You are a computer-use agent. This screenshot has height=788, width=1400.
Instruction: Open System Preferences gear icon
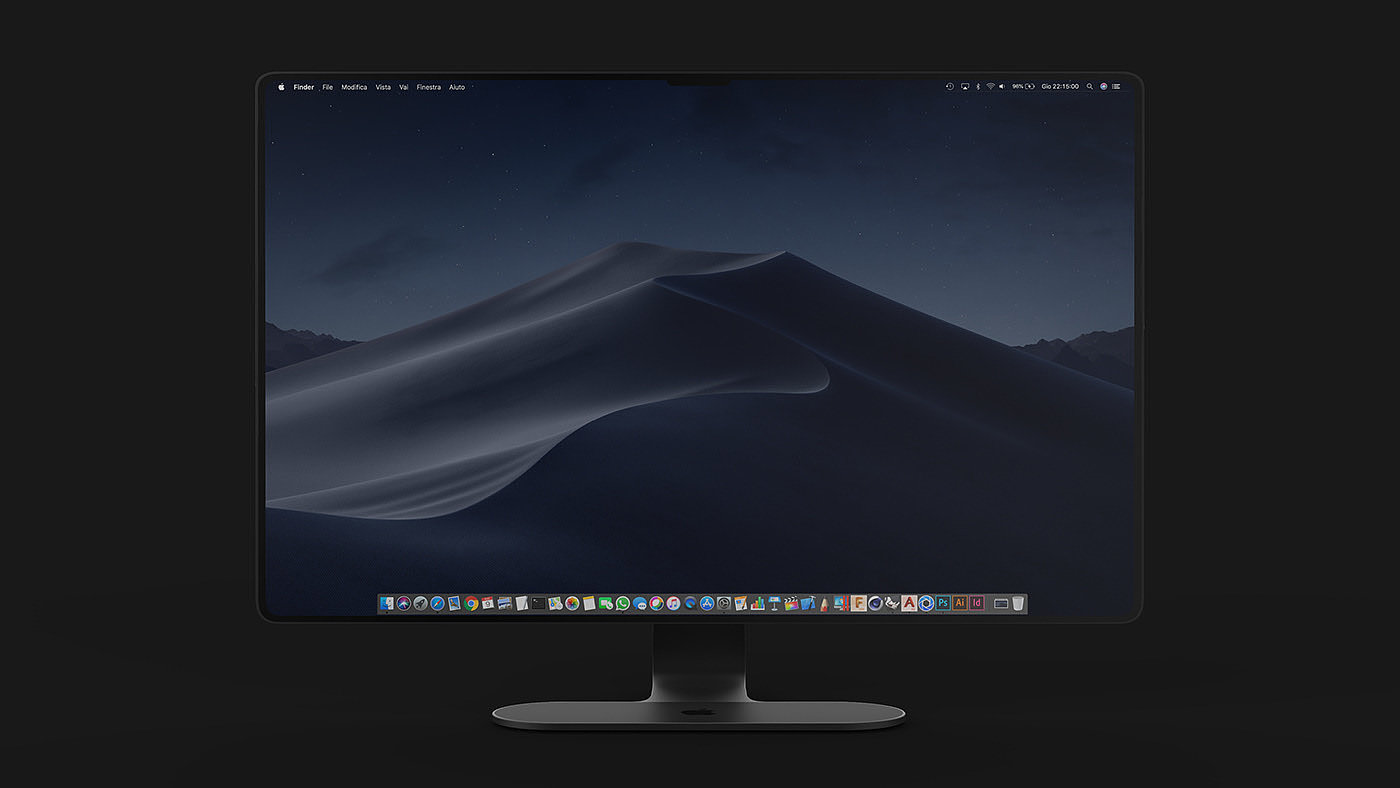coord(724,604)
